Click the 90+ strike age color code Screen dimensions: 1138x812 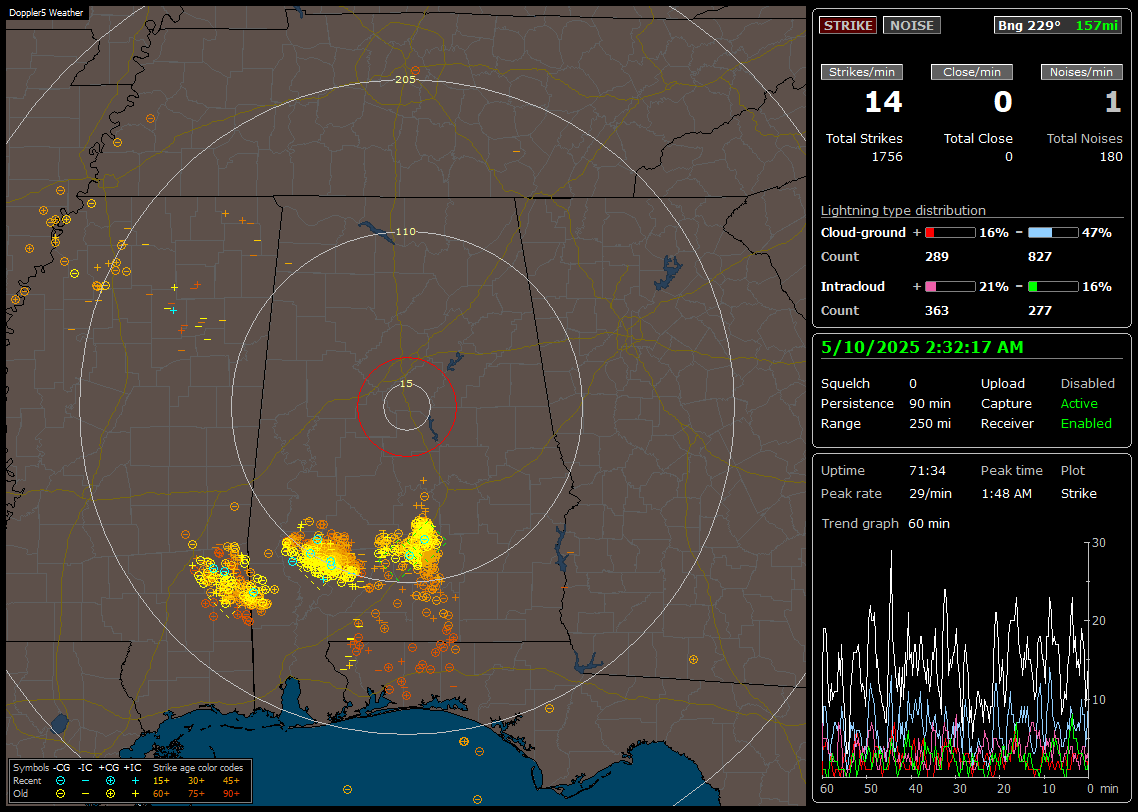[x=232, y=794]
